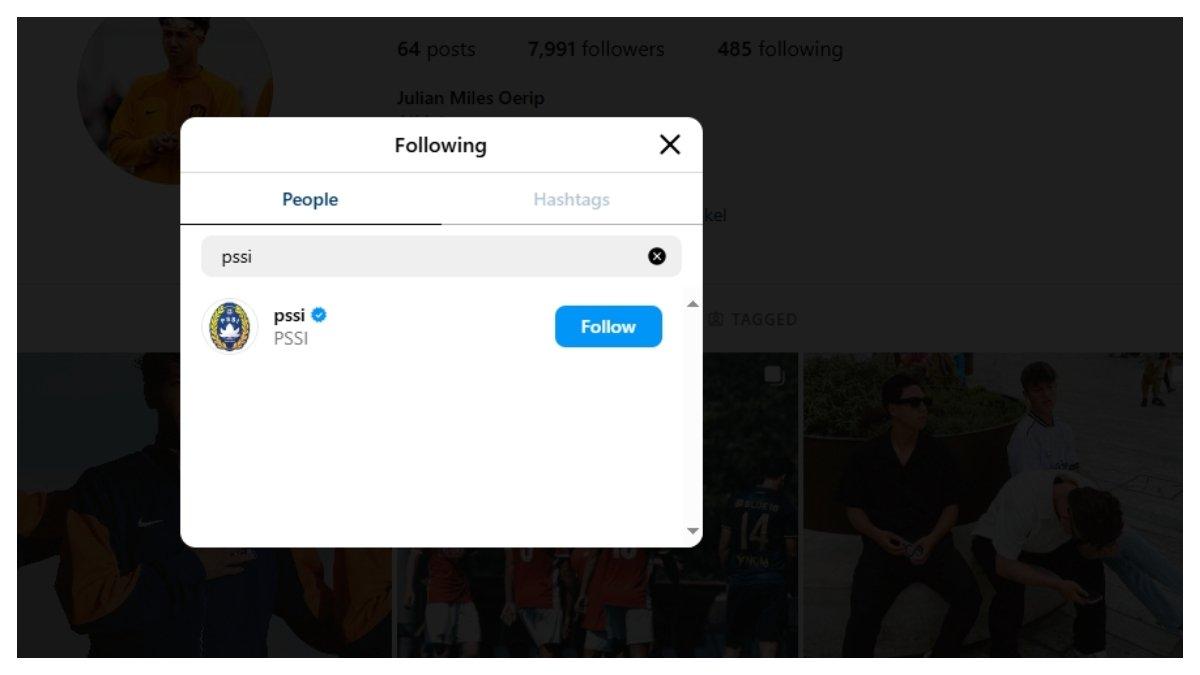
Task: Click the blue verified badge beside pssi
Action: click(319, 315)
